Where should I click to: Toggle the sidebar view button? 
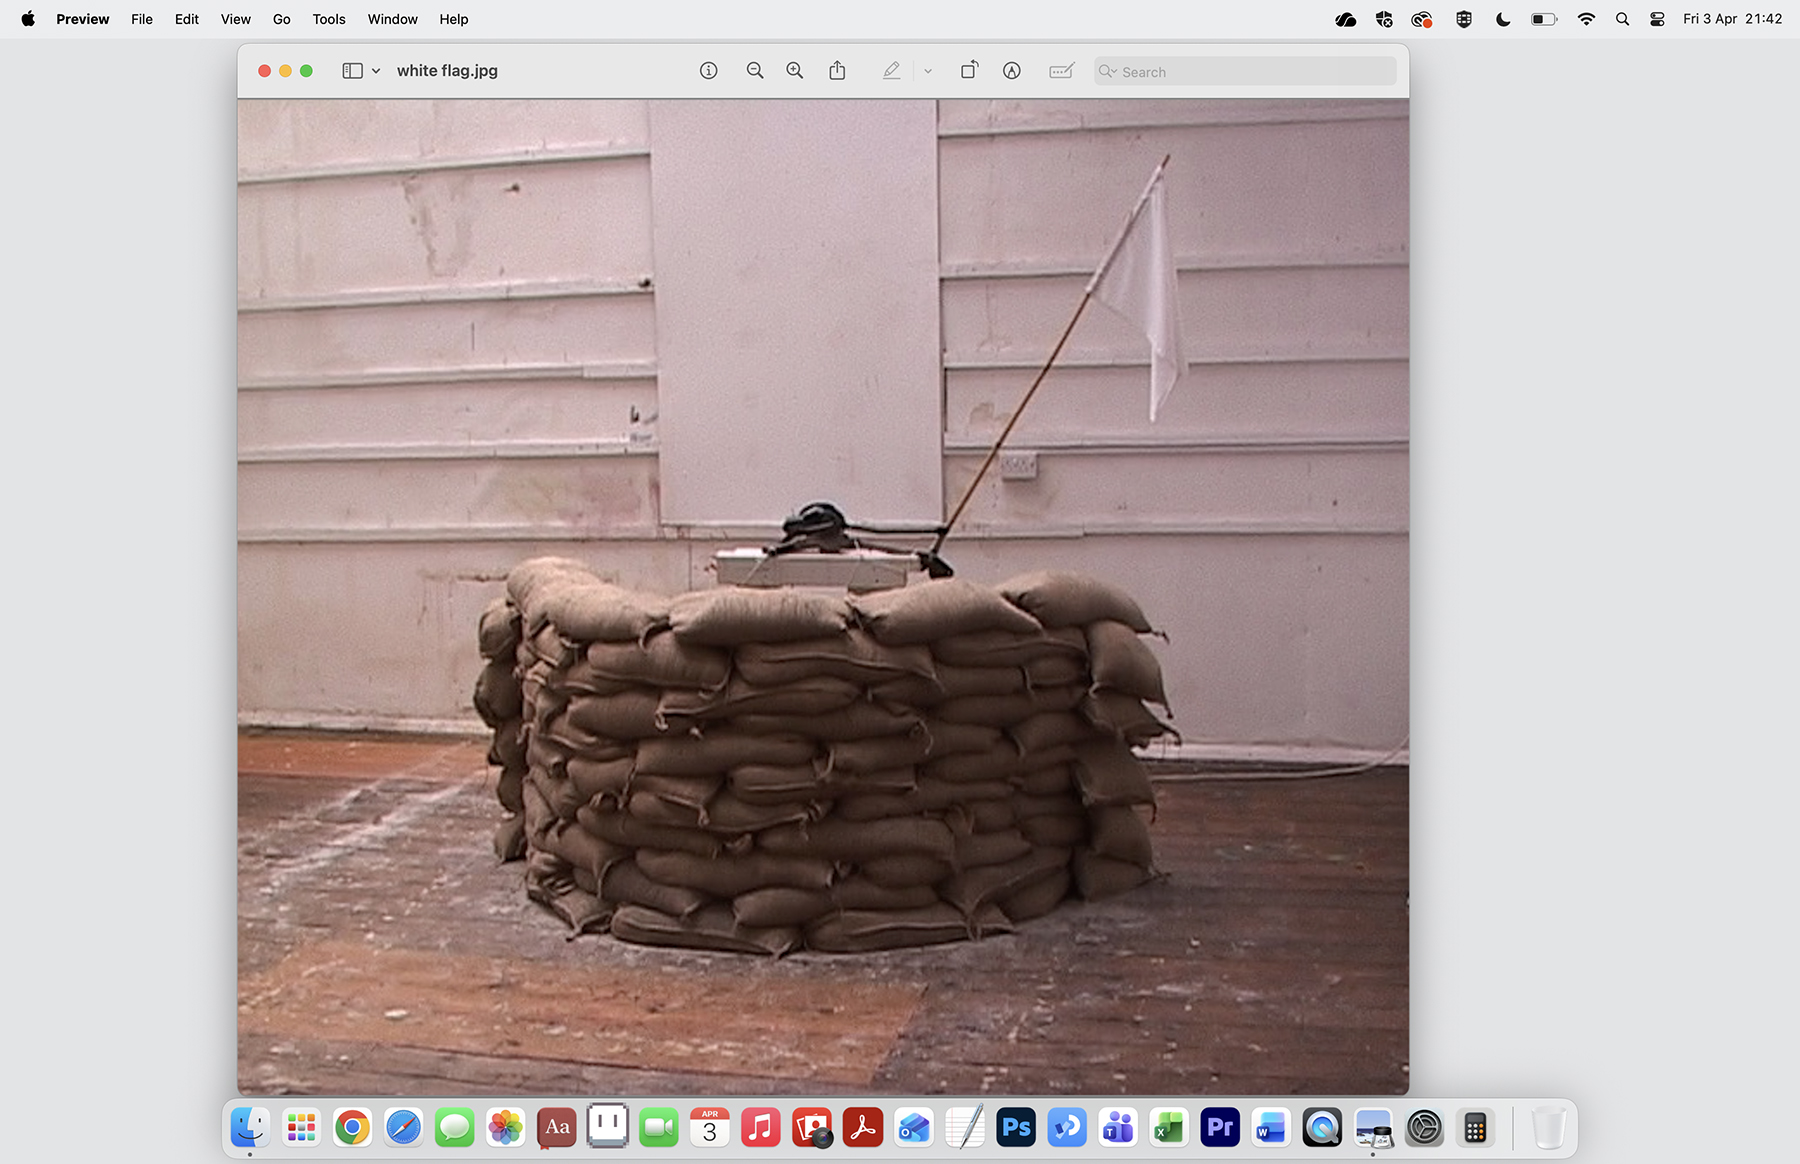[352, 71]
